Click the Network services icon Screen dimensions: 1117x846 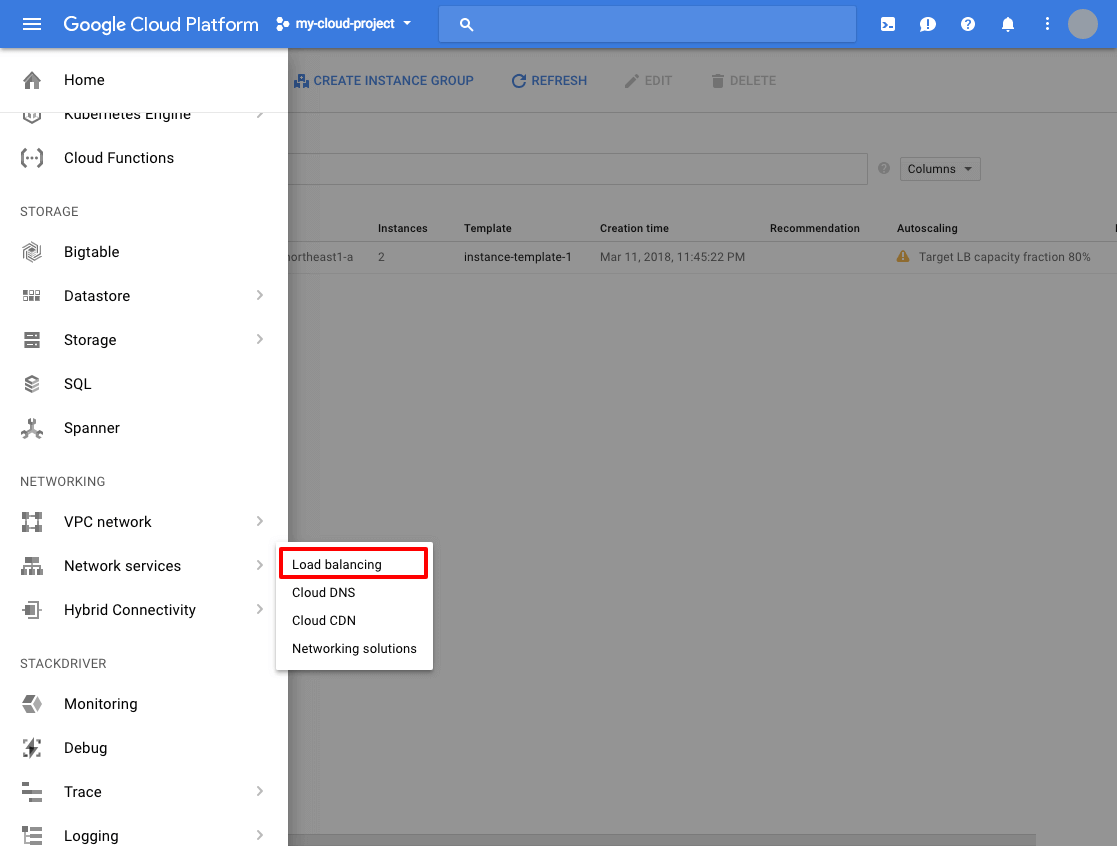(x=32, y=566)
